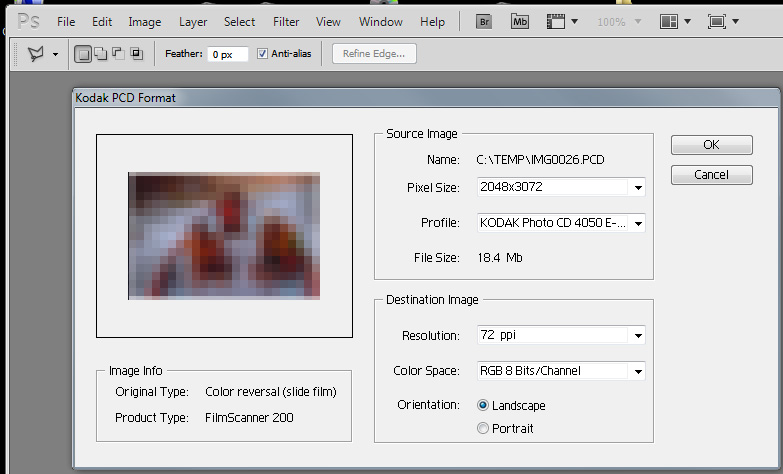Open the View menu
Image resolution: width=783 pixels, height=474 pixels.
pos(328,22)
